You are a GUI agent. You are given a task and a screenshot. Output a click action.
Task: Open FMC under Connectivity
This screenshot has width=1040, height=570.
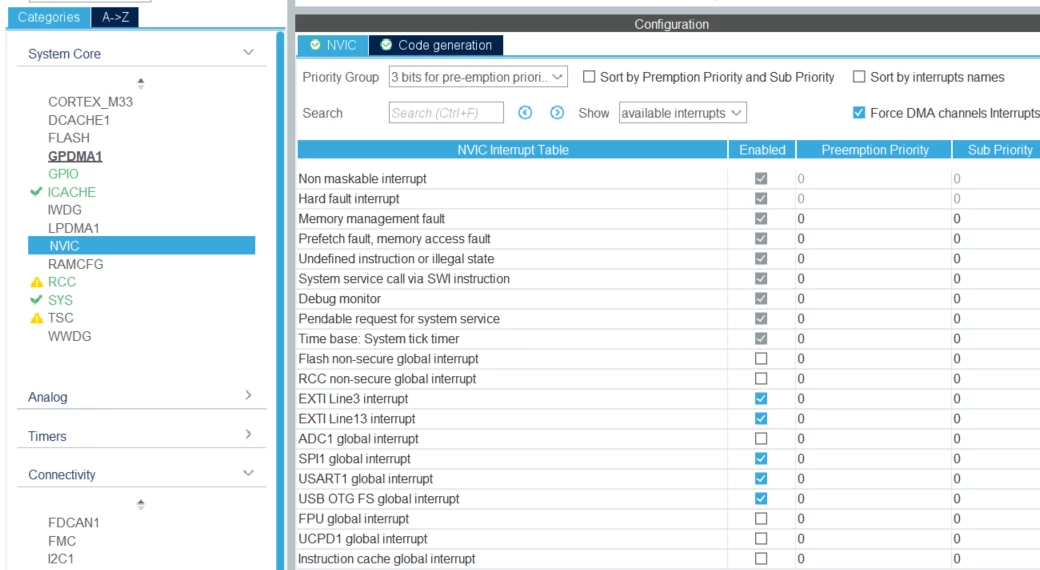(62, 541)
